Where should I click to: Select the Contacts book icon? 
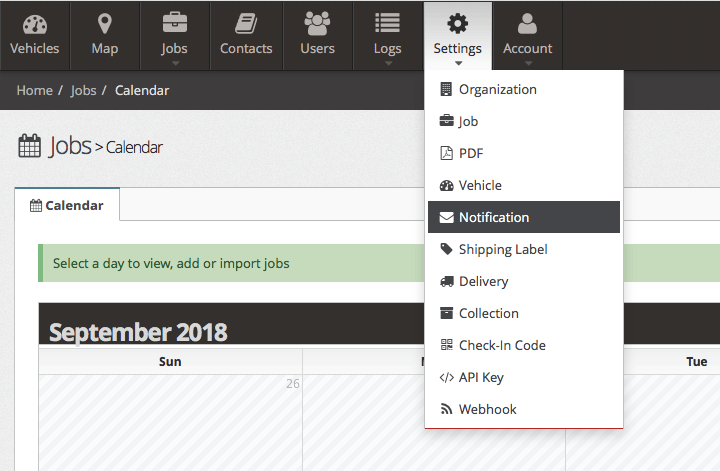tap(246, 23)
